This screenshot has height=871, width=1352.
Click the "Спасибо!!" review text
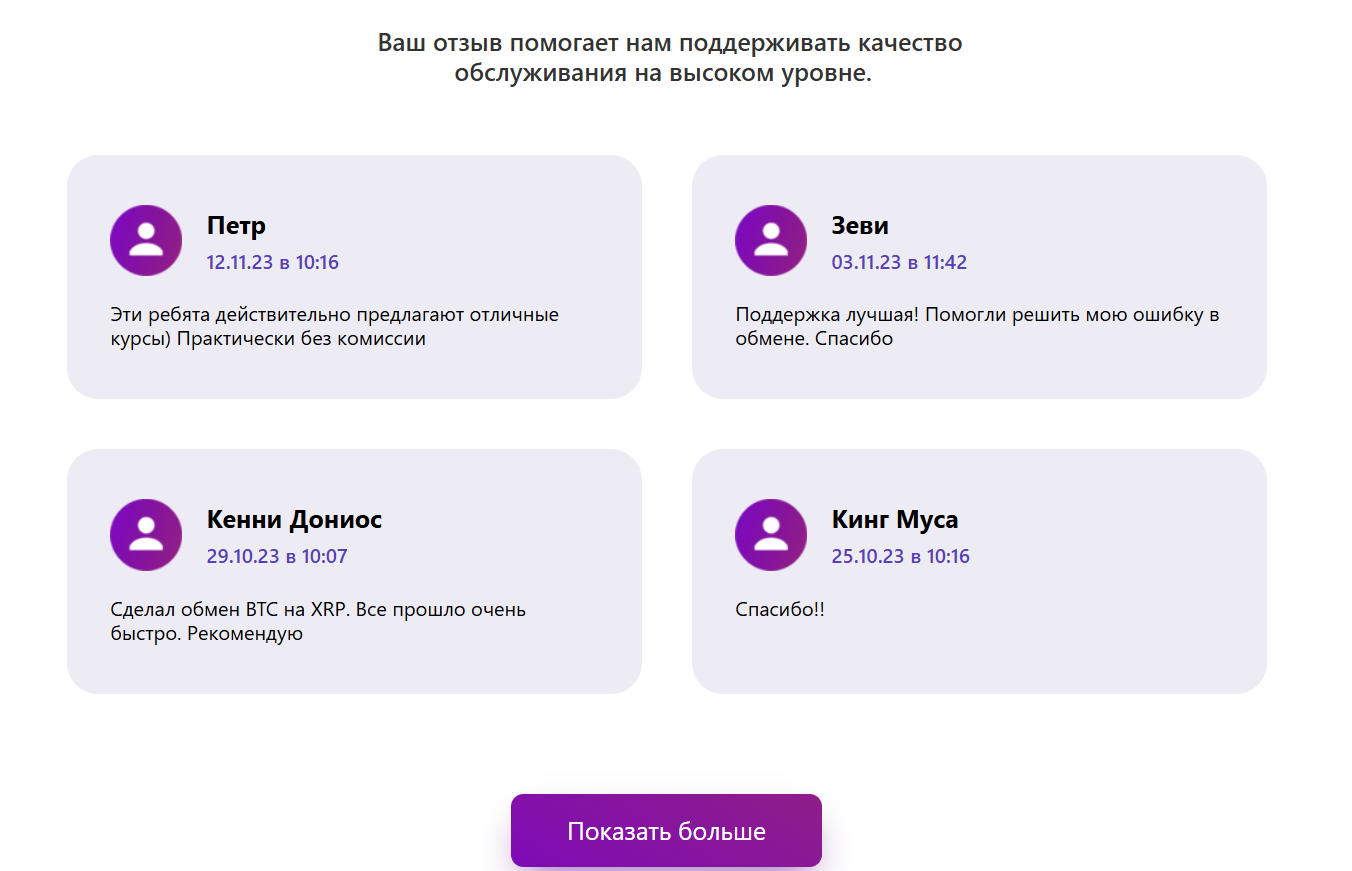(780, 610)
